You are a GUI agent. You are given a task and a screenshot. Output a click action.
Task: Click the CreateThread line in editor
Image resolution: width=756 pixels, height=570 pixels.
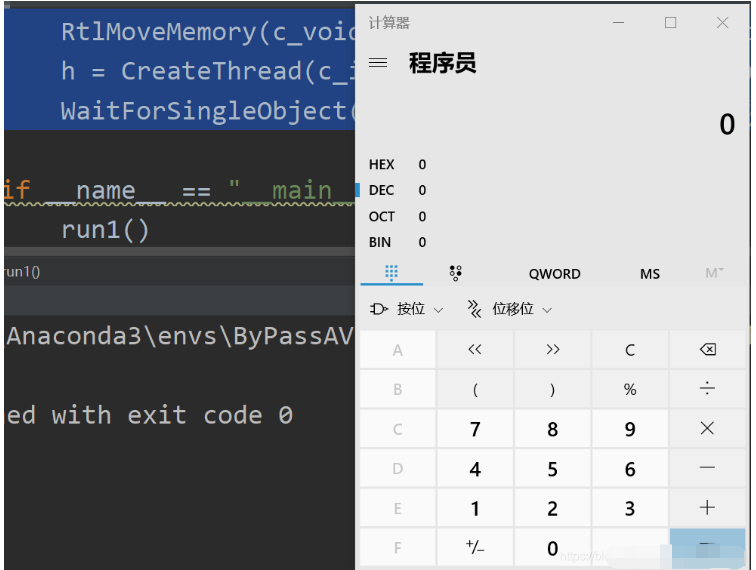(208, 71)
